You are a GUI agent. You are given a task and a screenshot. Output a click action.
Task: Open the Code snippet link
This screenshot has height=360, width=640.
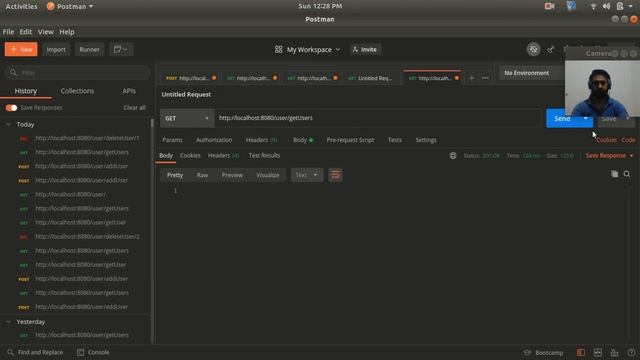628,140
